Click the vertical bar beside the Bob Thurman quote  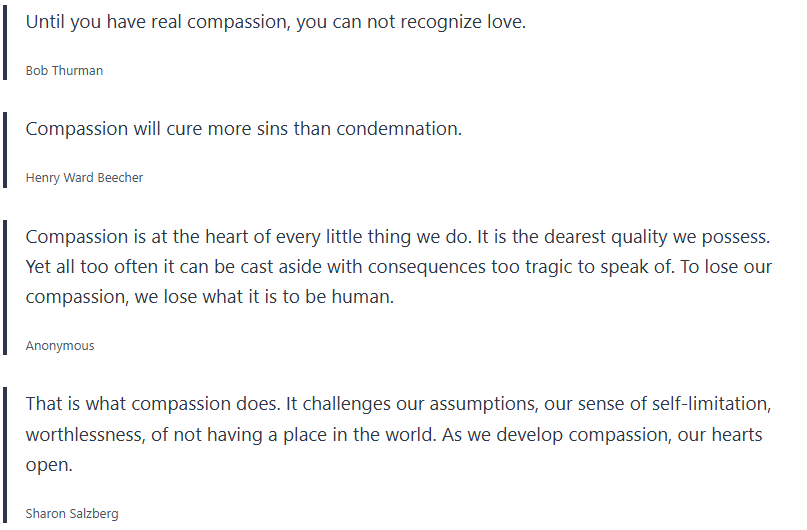(5, 41)
